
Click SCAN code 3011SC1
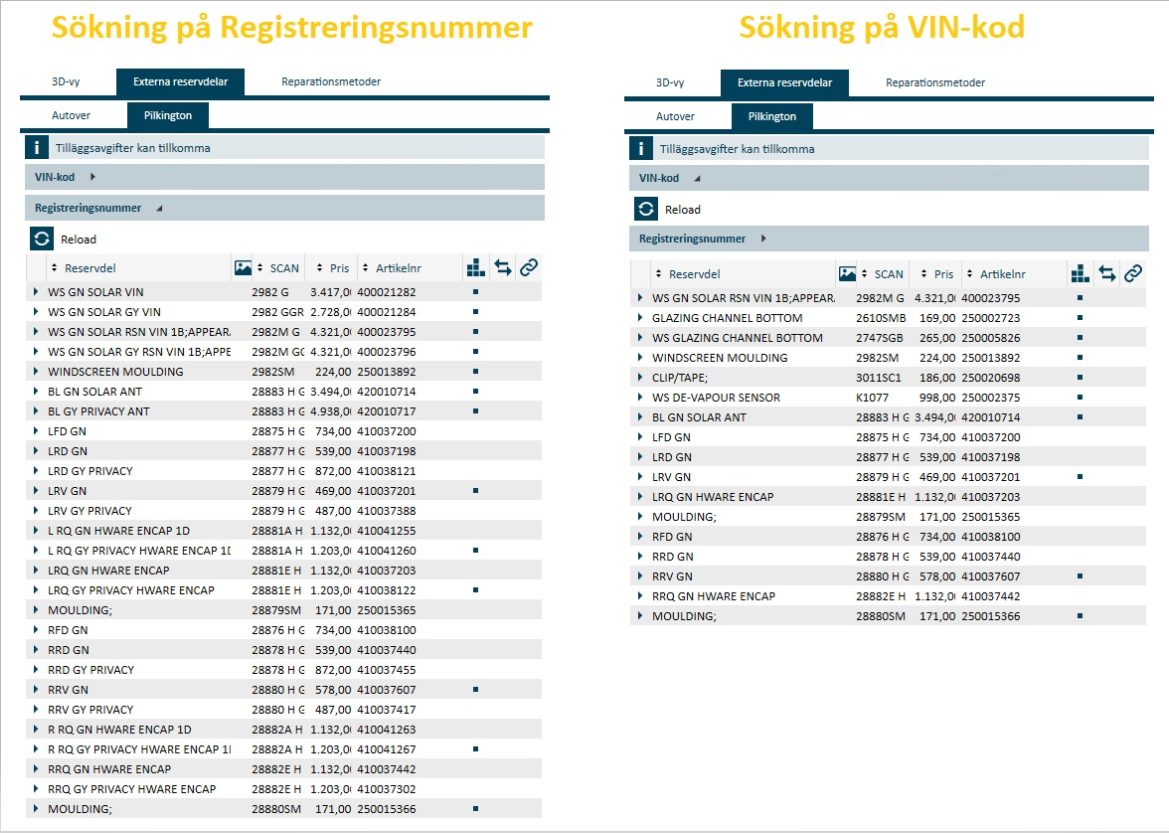[x=878, y=377]
